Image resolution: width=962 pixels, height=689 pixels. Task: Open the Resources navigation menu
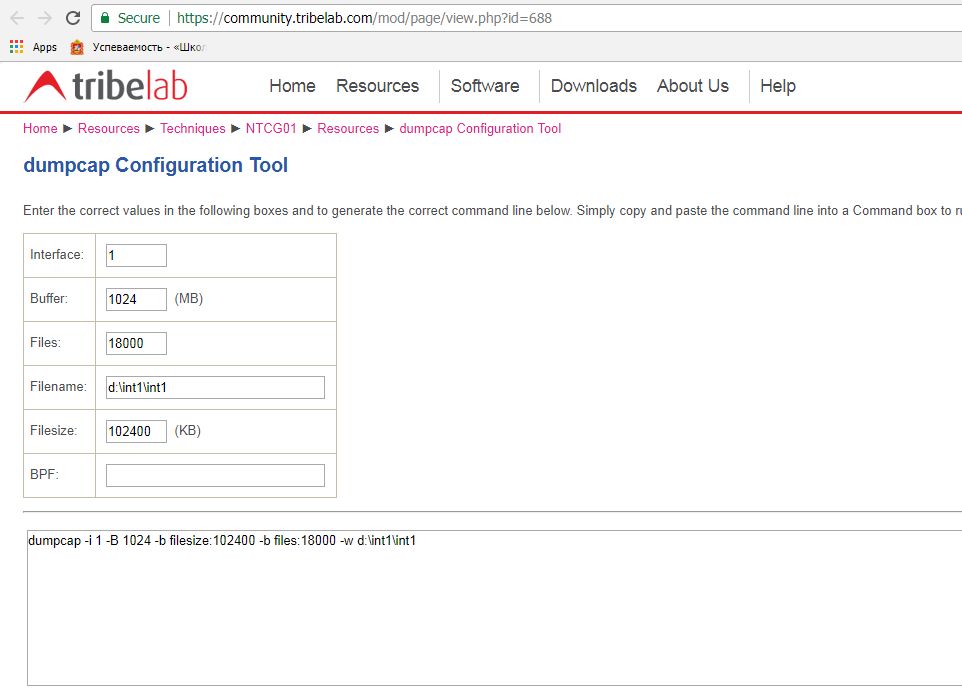[377, 86]
